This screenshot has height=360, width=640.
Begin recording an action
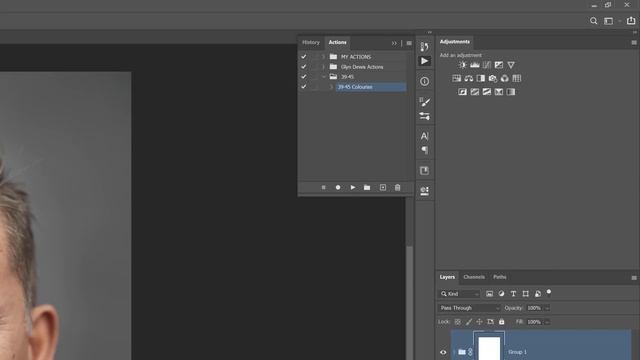(x=338, y=187)
